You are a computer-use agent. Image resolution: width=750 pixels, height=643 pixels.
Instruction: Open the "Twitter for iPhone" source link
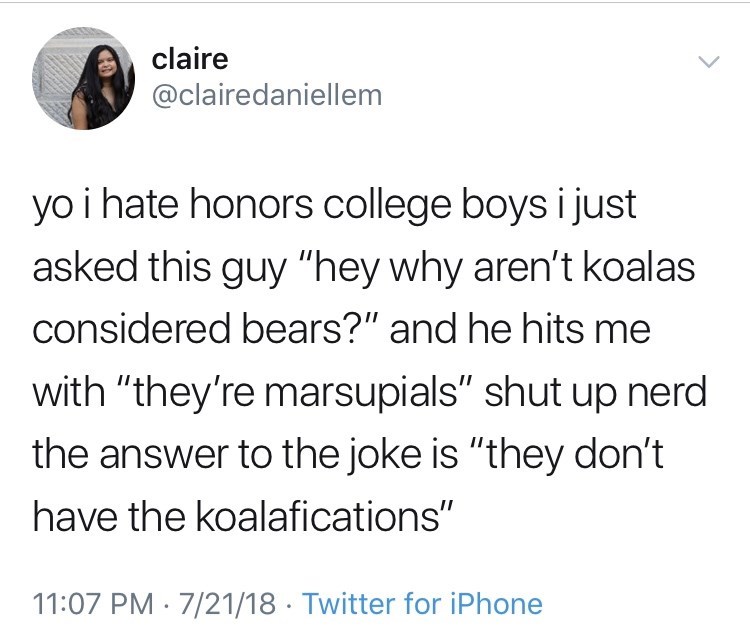coord(422,603)
